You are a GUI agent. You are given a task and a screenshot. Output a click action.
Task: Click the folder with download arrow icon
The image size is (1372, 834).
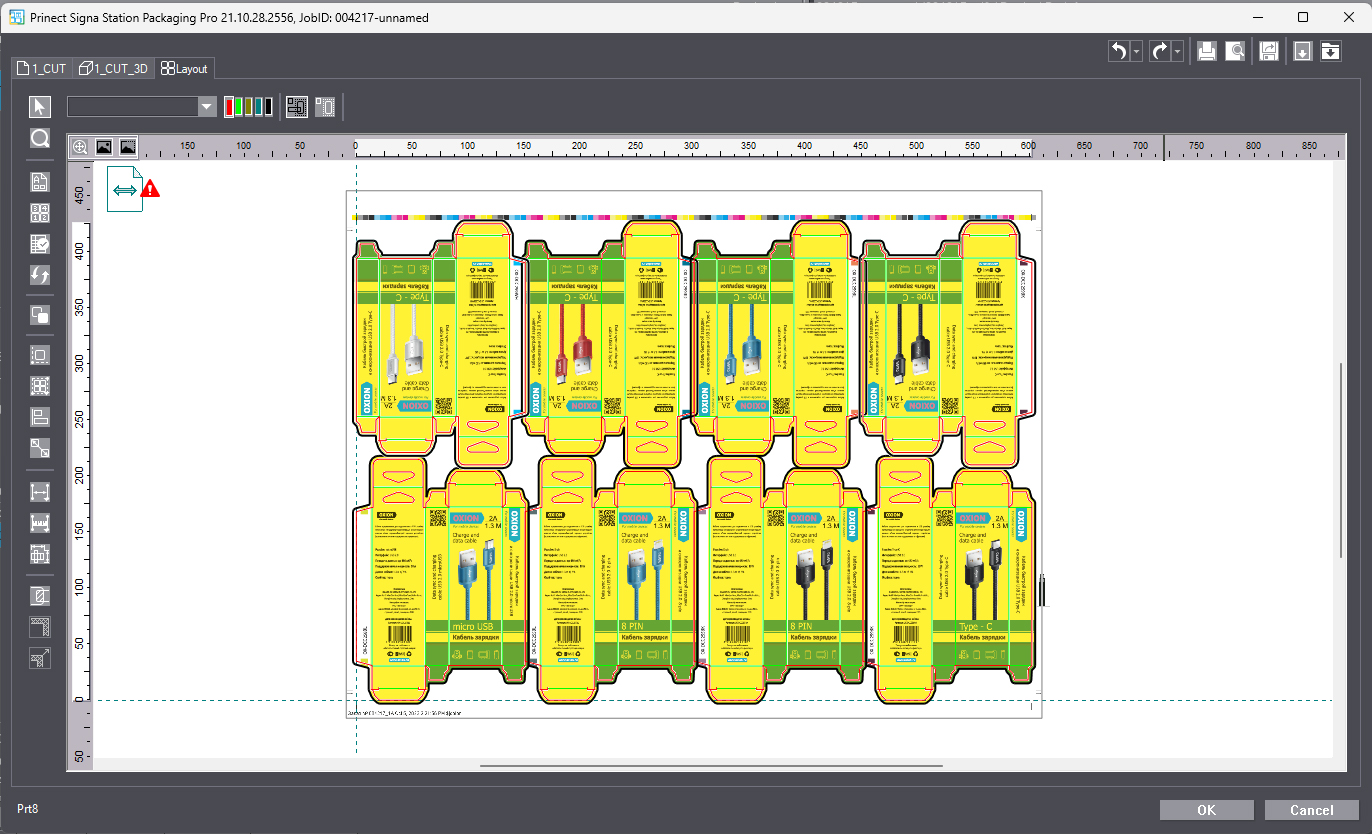click(1330, 51)
